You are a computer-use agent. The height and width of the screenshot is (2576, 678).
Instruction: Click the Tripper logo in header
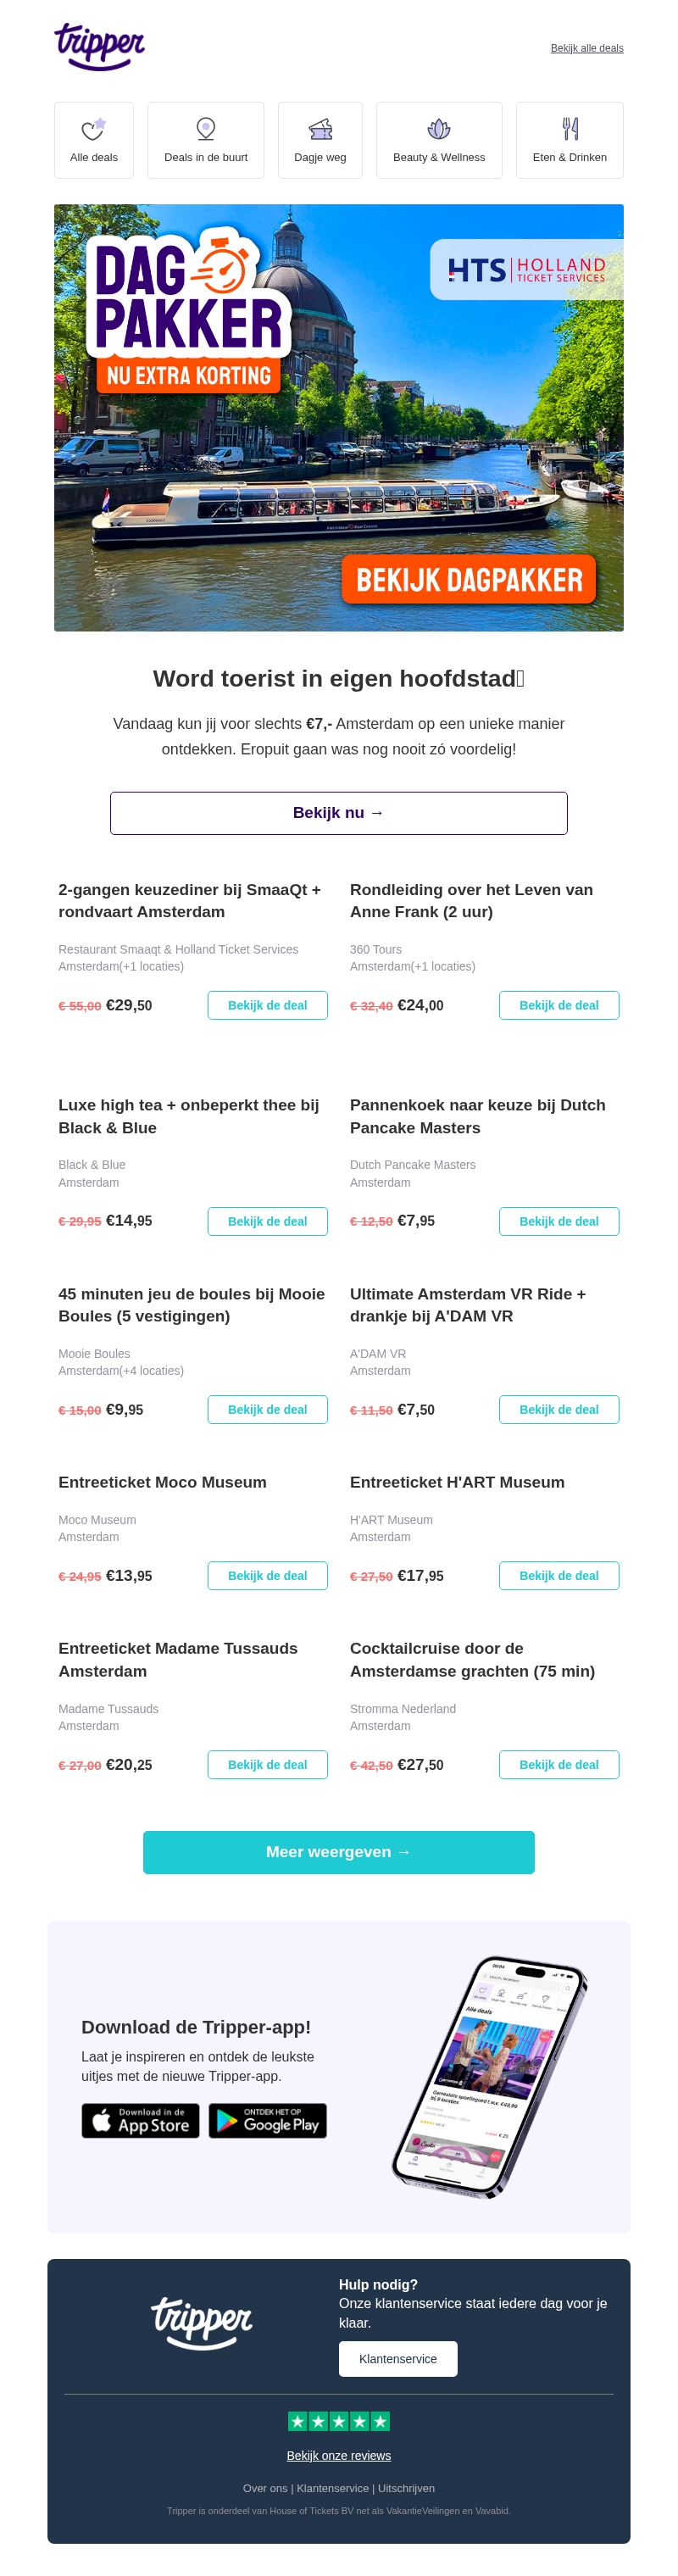pyautogui.click(x=99, y=47)
